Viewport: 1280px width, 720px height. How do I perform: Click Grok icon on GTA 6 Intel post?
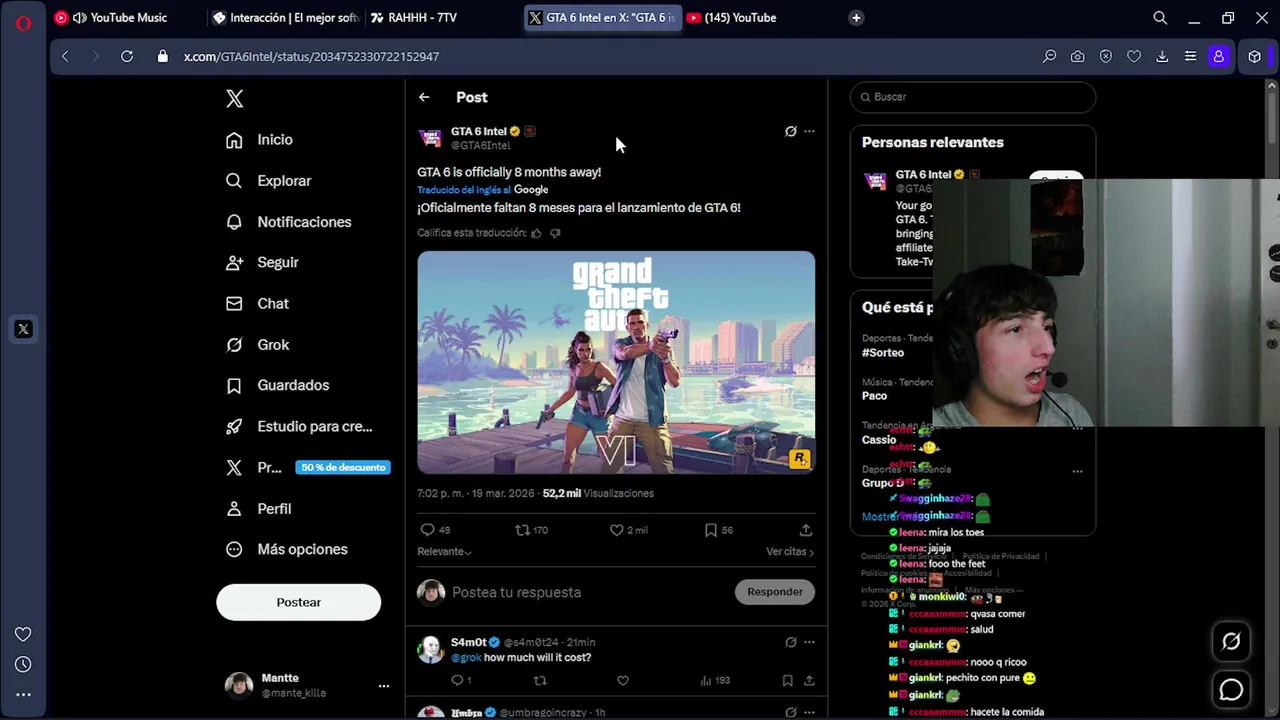[x=790, y=131]
